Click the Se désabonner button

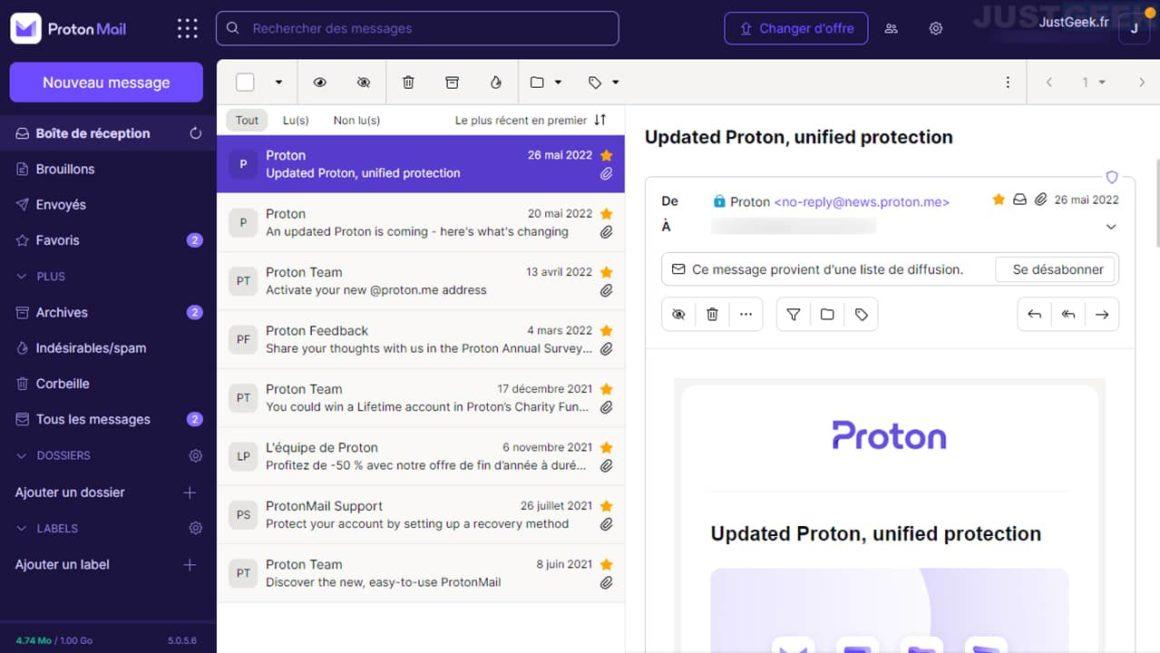pos(1056,269)
